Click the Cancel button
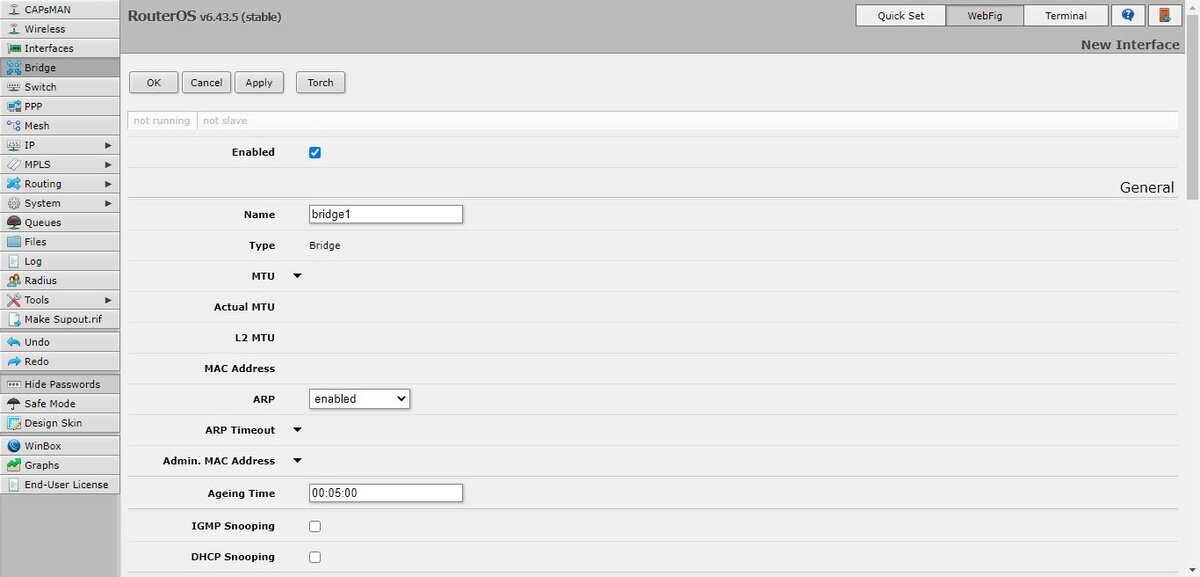Image resolution: width=1200 pixels, height=577 pixels. click(x=207, y=83)
